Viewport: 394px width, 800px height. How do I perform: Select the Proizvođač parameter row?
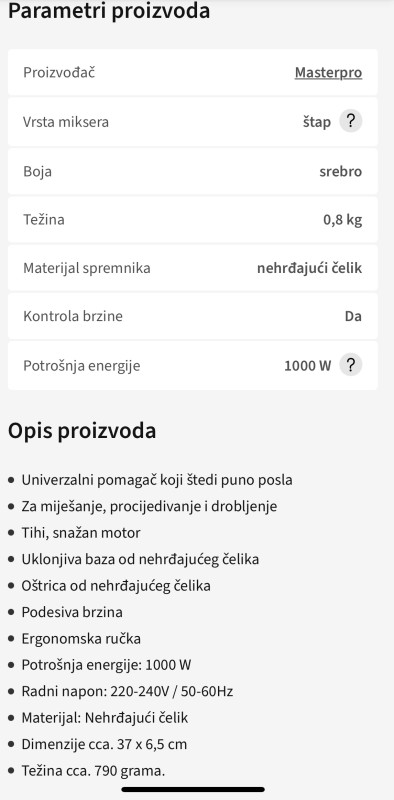[193, 72]
